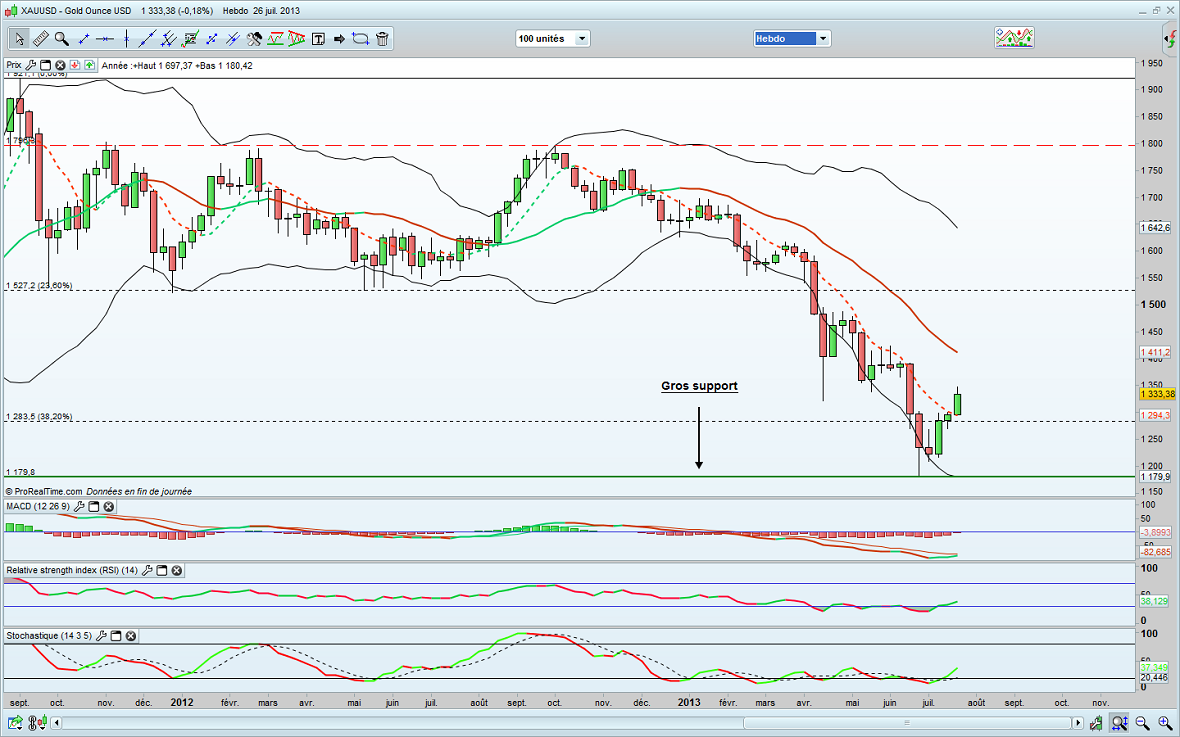The image size is (1180, 737).
Task: Zoom out the chart using minus magnifier
Action: point(1141,722)
